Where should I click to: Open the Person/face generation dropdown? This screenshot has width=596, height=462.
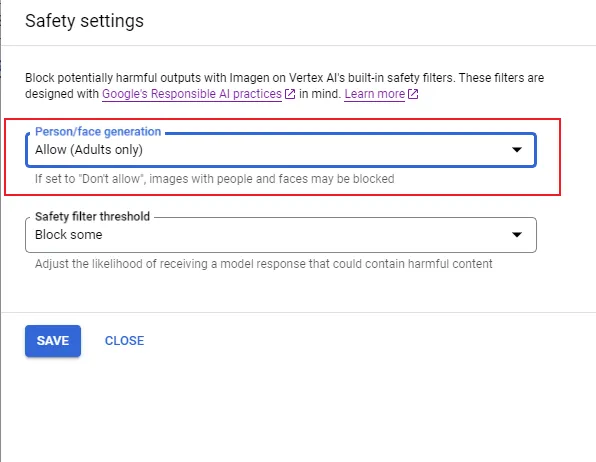click(281, 150)
